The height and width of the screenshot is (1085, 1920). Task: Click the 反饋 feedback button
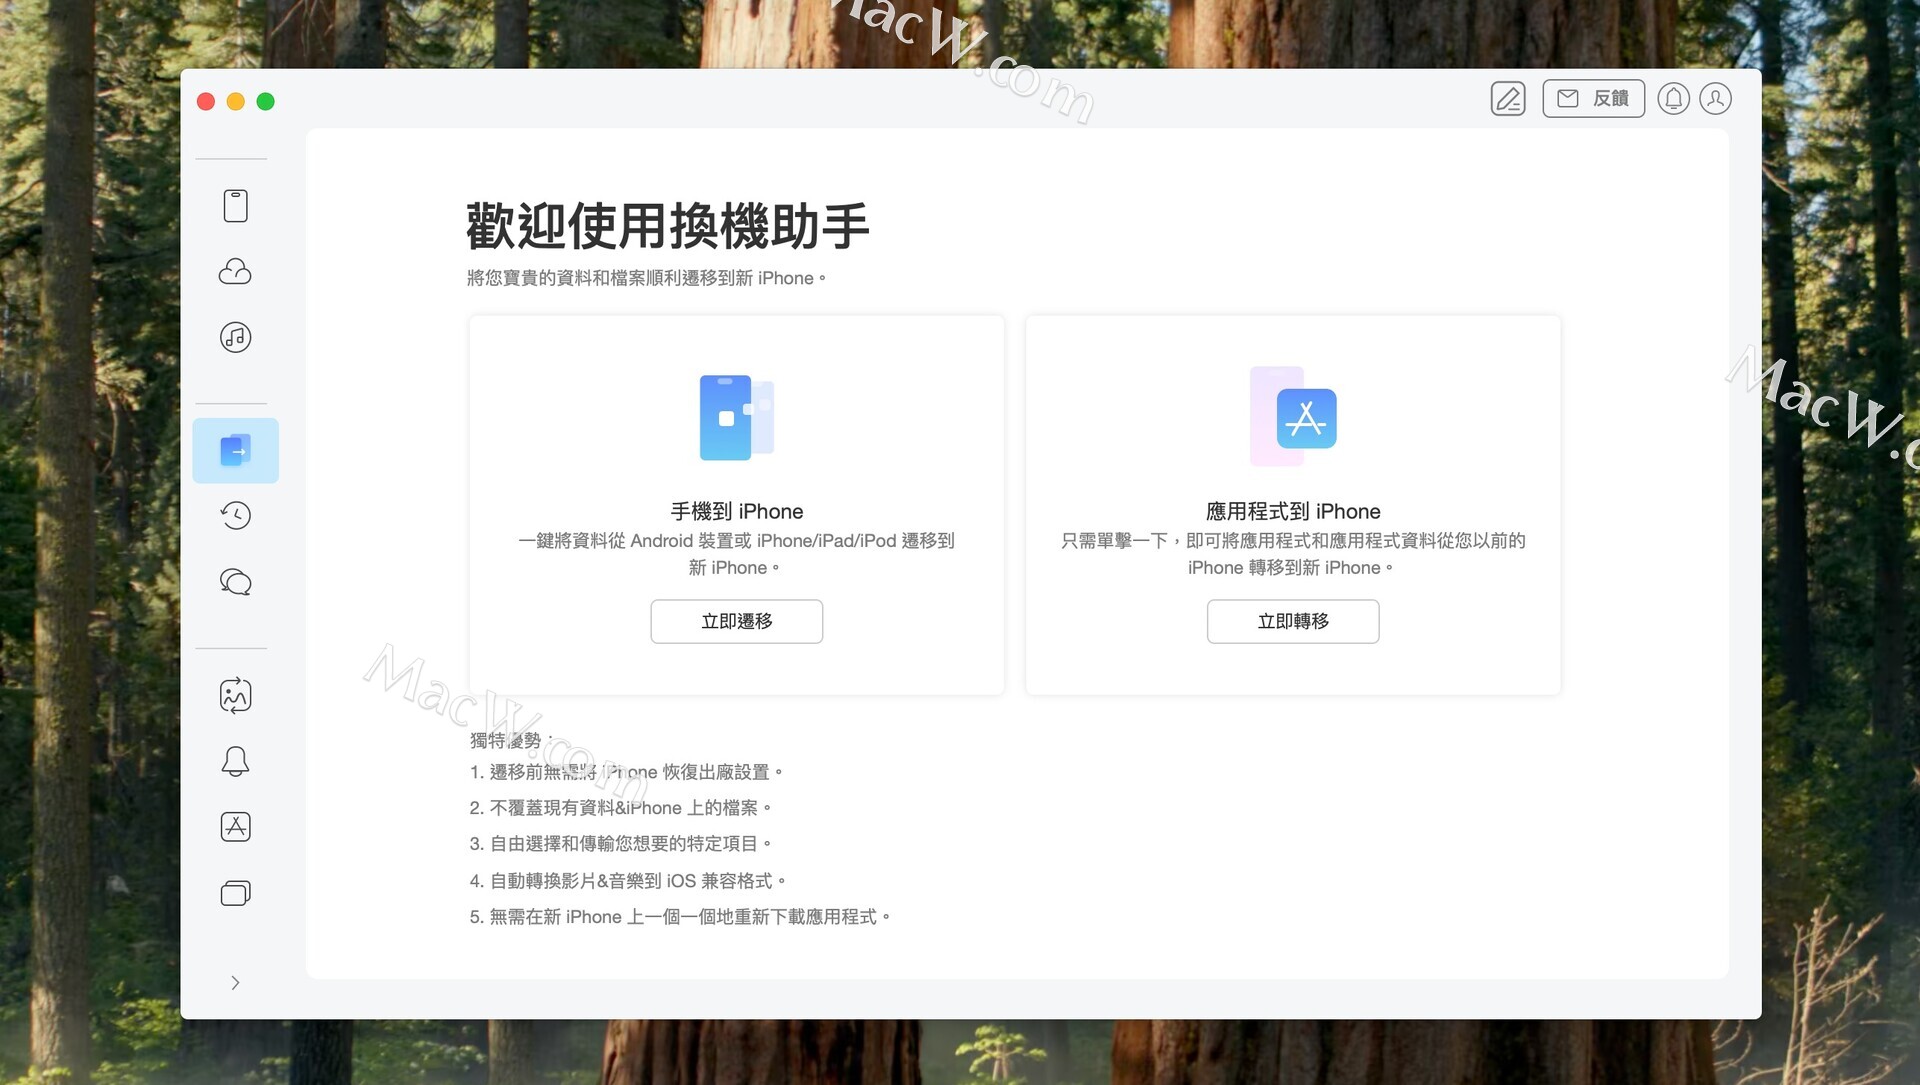tap(1594, 99)
